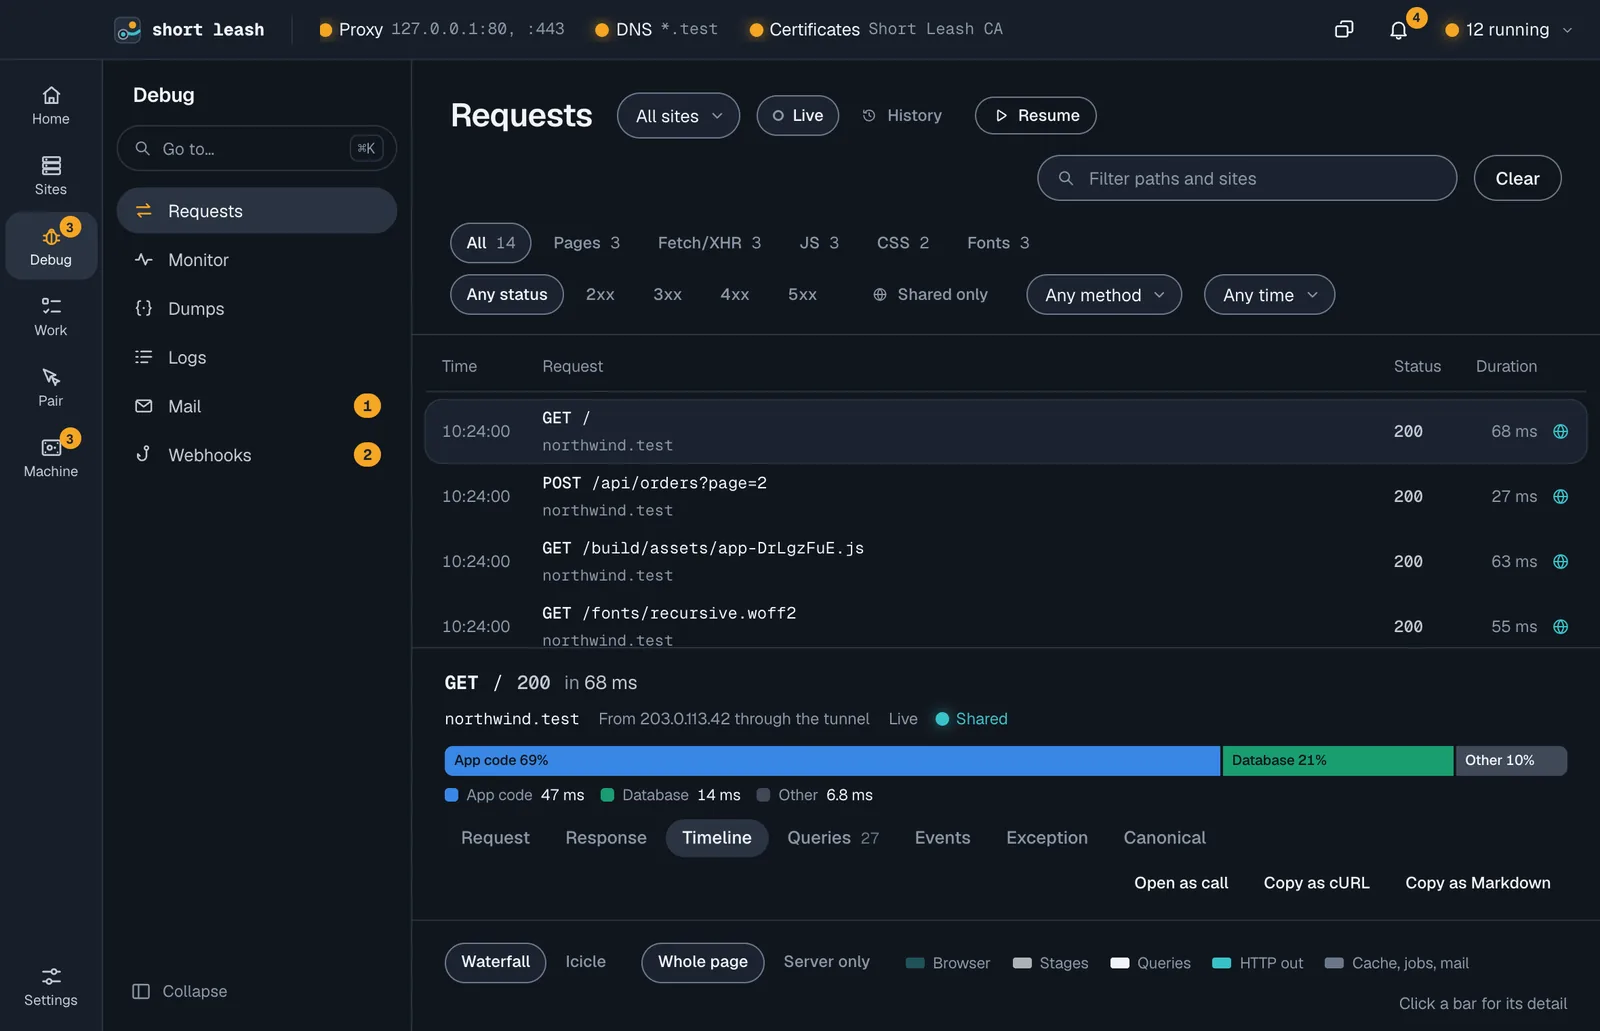The height and width of the screenshot is (1031, 1600).
Task: Switch view to Icicle
Action: tap(585, 961)
